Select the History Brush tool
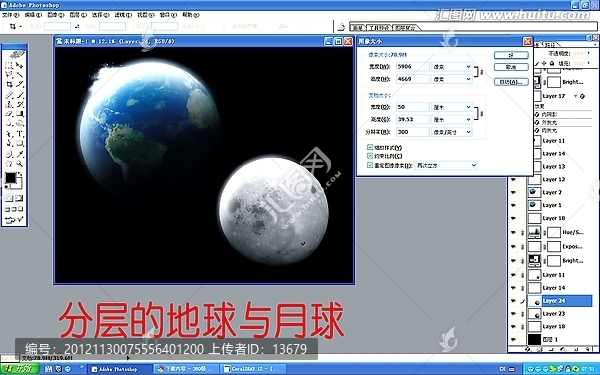 (20, 104)
